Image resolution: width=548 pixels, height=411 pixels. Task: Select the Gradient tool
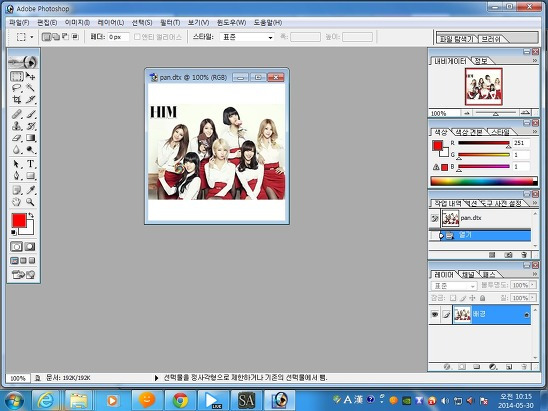(x=30, y=138)
